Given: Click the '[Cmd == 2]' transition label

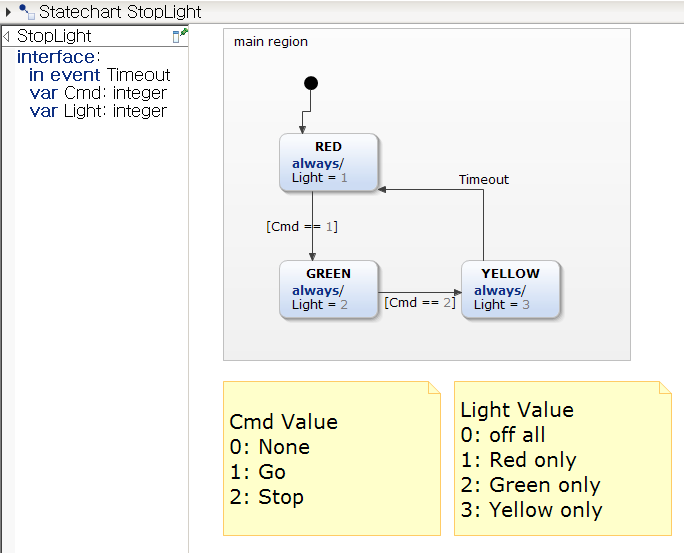Looking at the screenshot, I should [420, 303].
